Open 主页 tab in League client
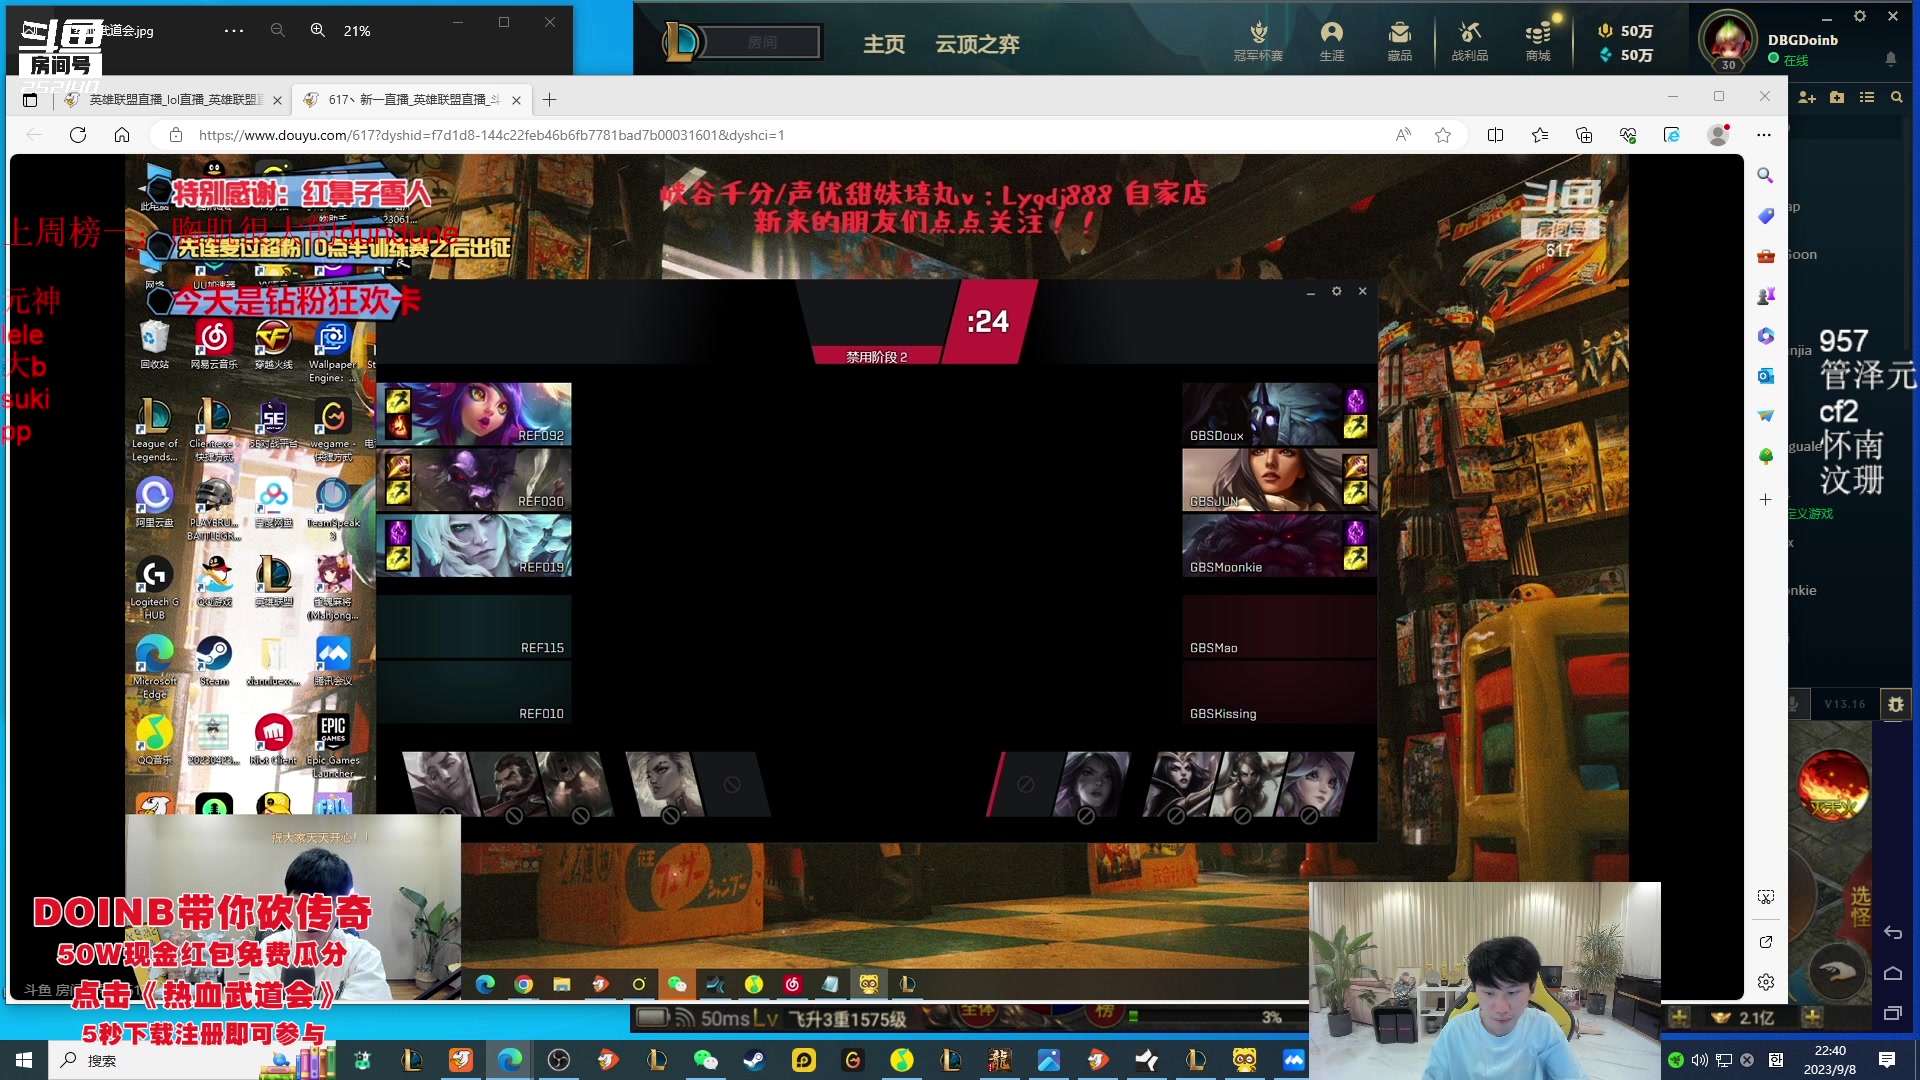The image size is (1920, 1080). [884, 44]
